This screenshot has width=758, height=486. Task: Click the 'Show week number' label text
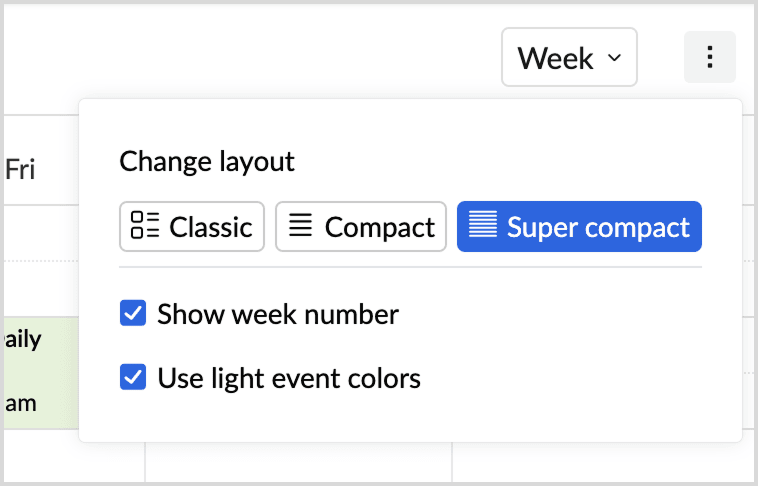click(278, 315)
